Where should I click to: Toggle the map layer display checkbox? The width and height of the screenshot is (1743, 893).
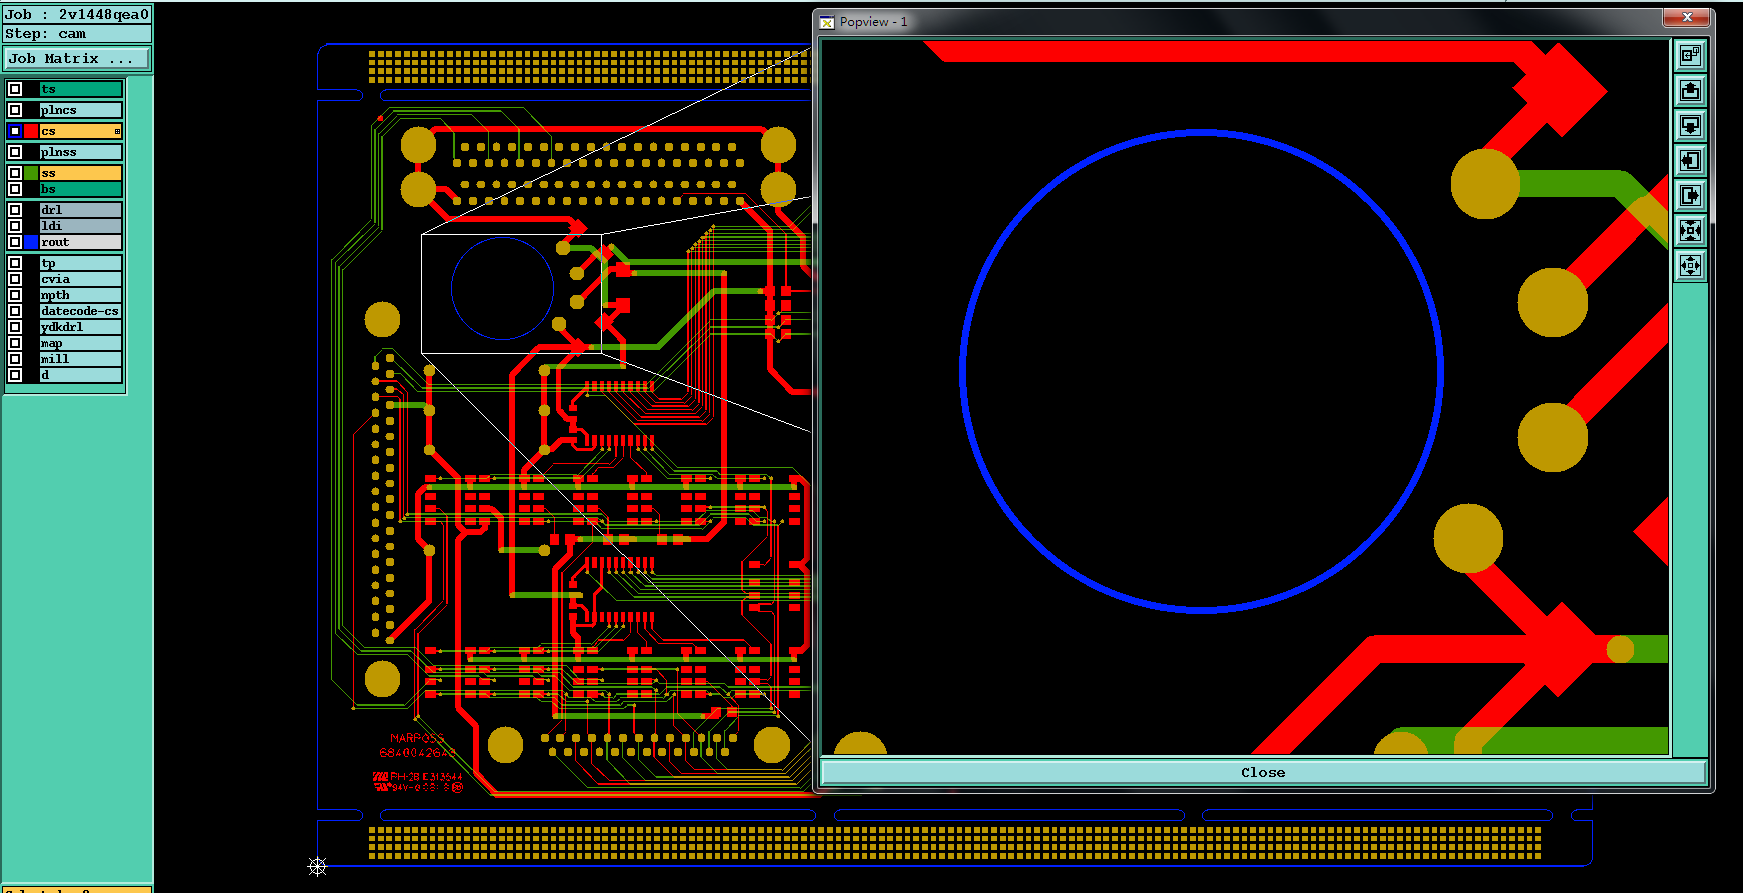point(15,343)
